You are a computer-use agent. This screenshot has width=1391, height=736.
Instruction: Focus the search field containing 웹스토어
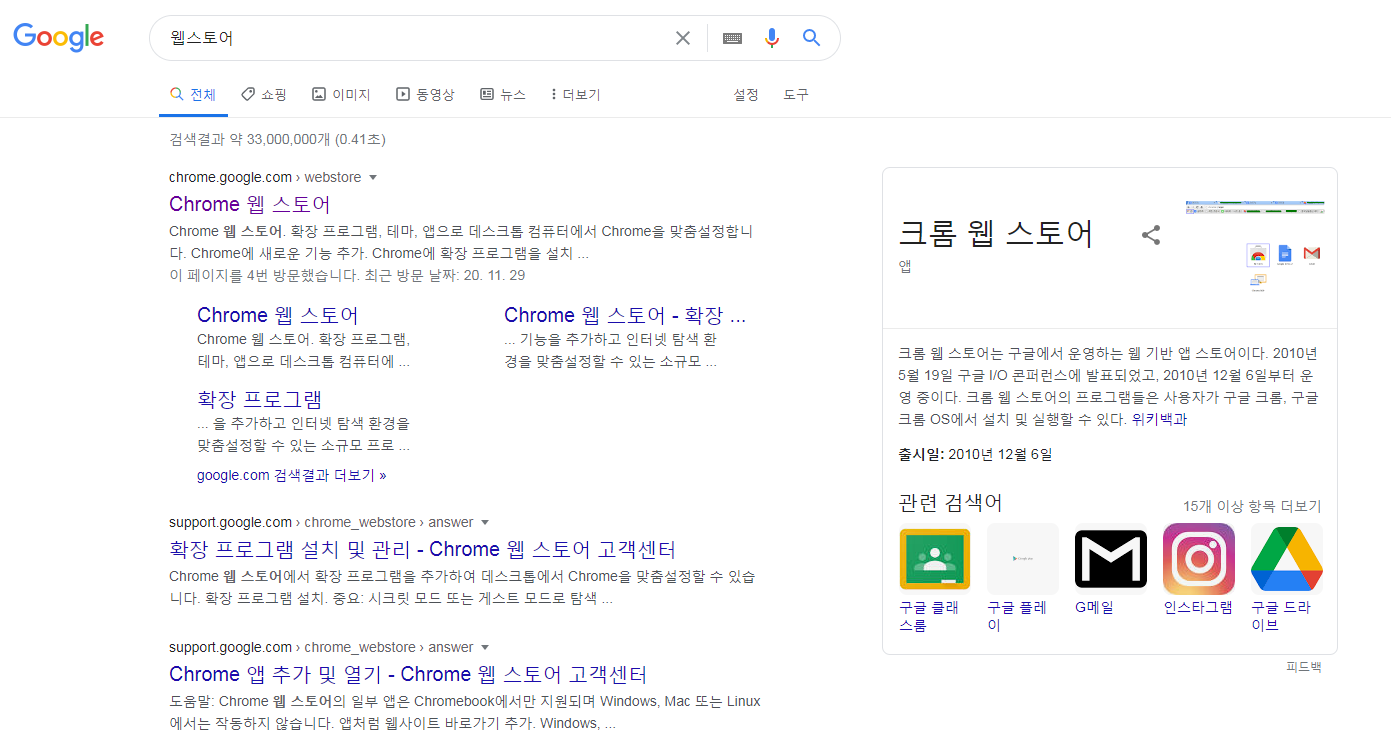pos(415,38)
